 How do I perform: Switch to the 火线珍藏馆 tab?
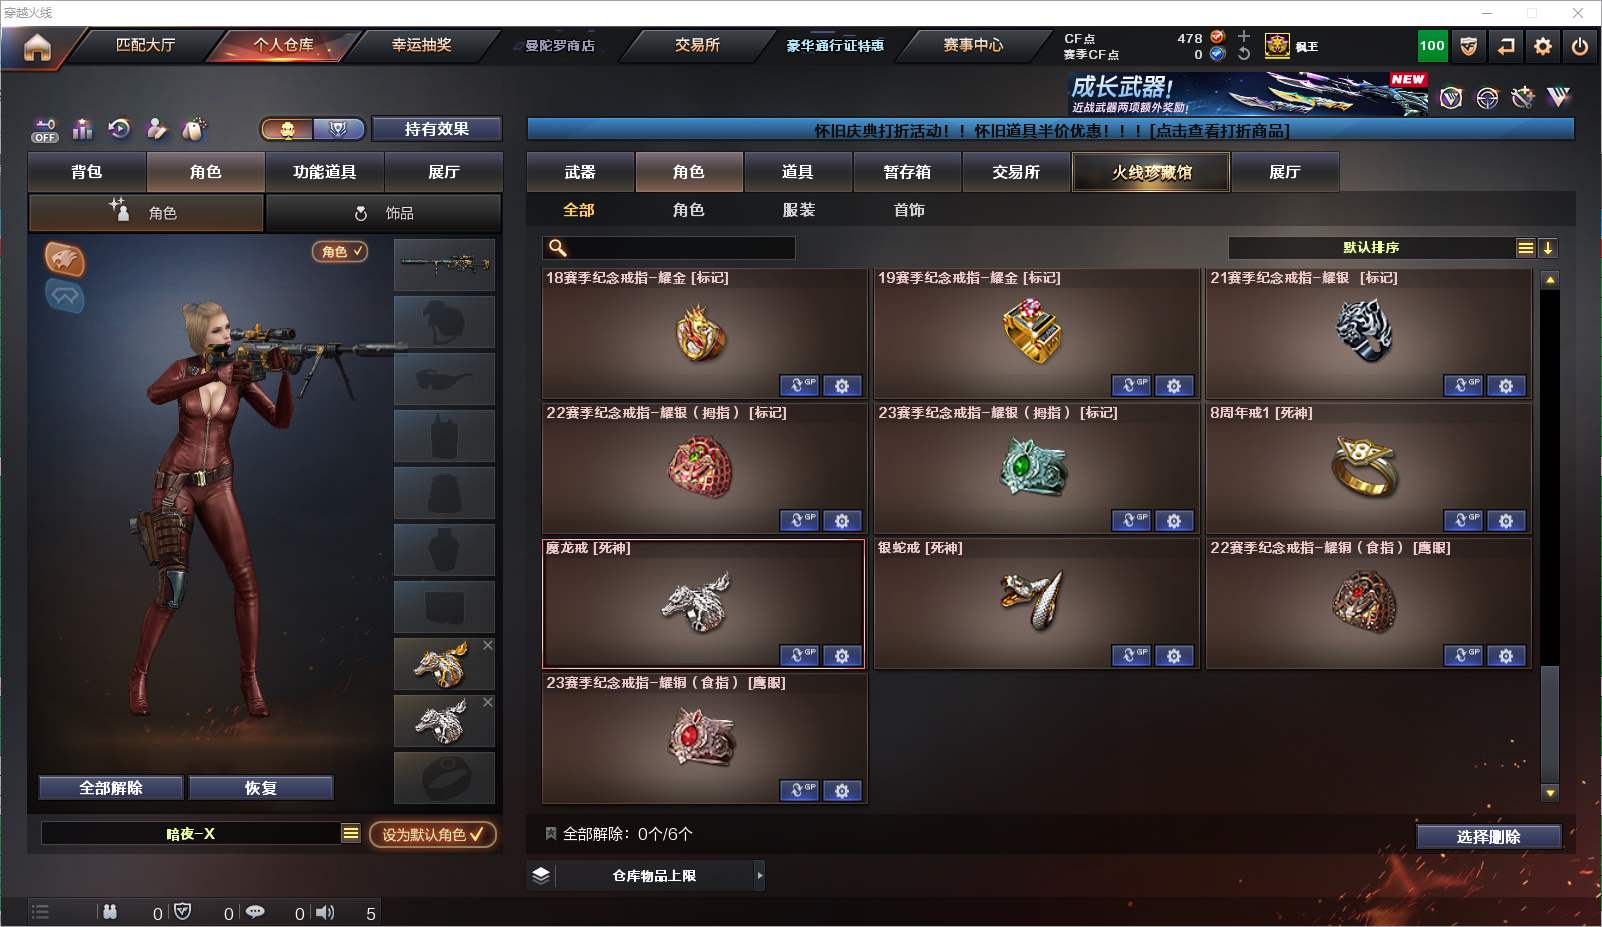click(x=1151, y=172)
